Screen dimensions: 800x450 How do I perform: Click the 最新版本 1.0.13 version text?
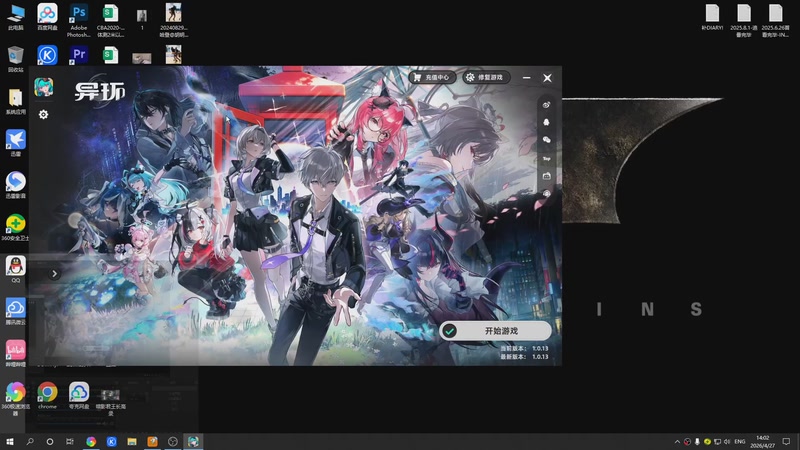point(524,357)
